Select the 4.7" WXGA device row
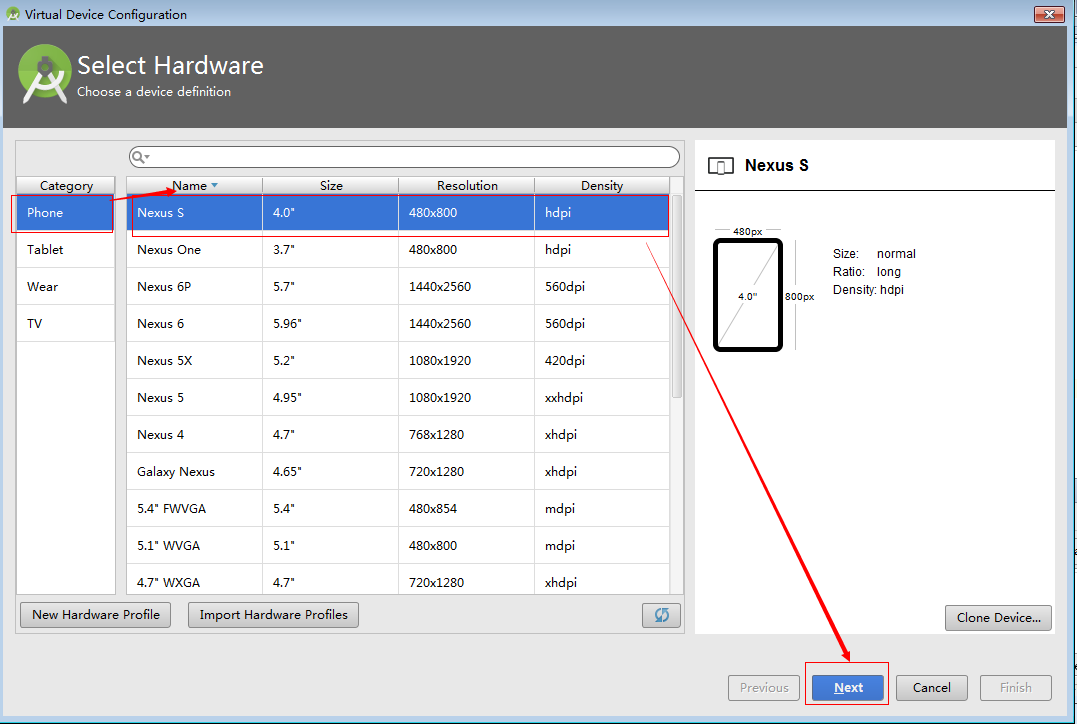Viewport: 1077px width, 724px height. point(398,580)
